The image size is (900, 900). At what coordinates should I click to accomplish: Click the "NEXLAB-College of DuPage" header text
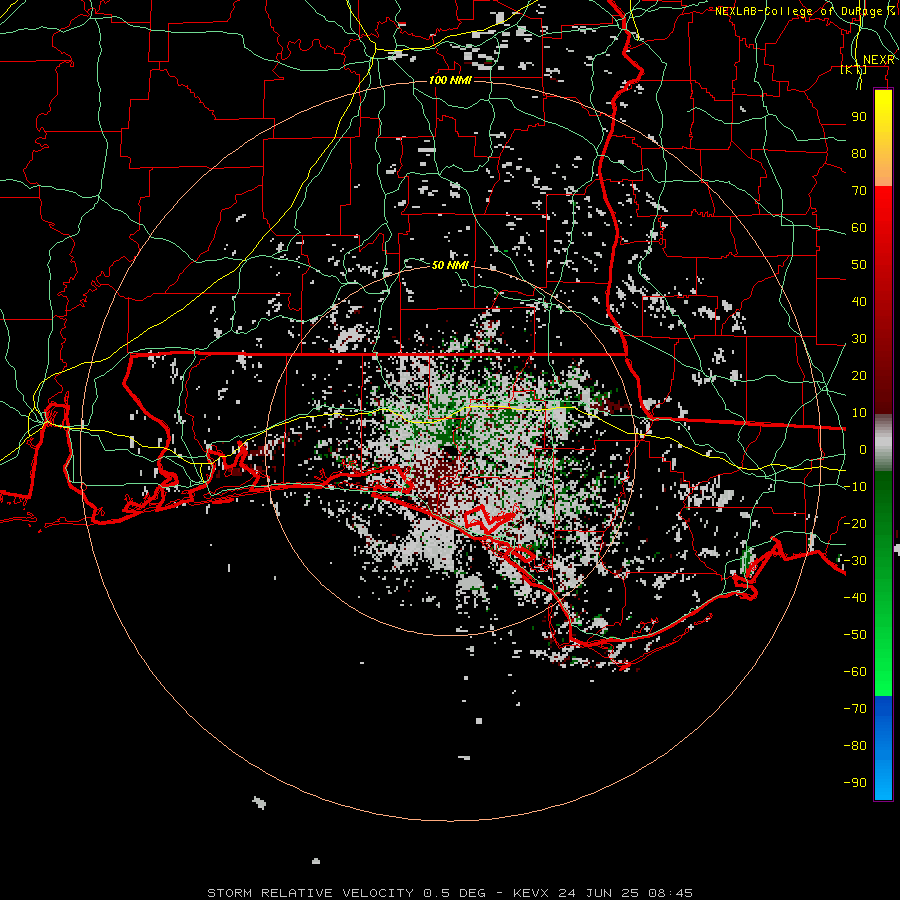(799, 11)
